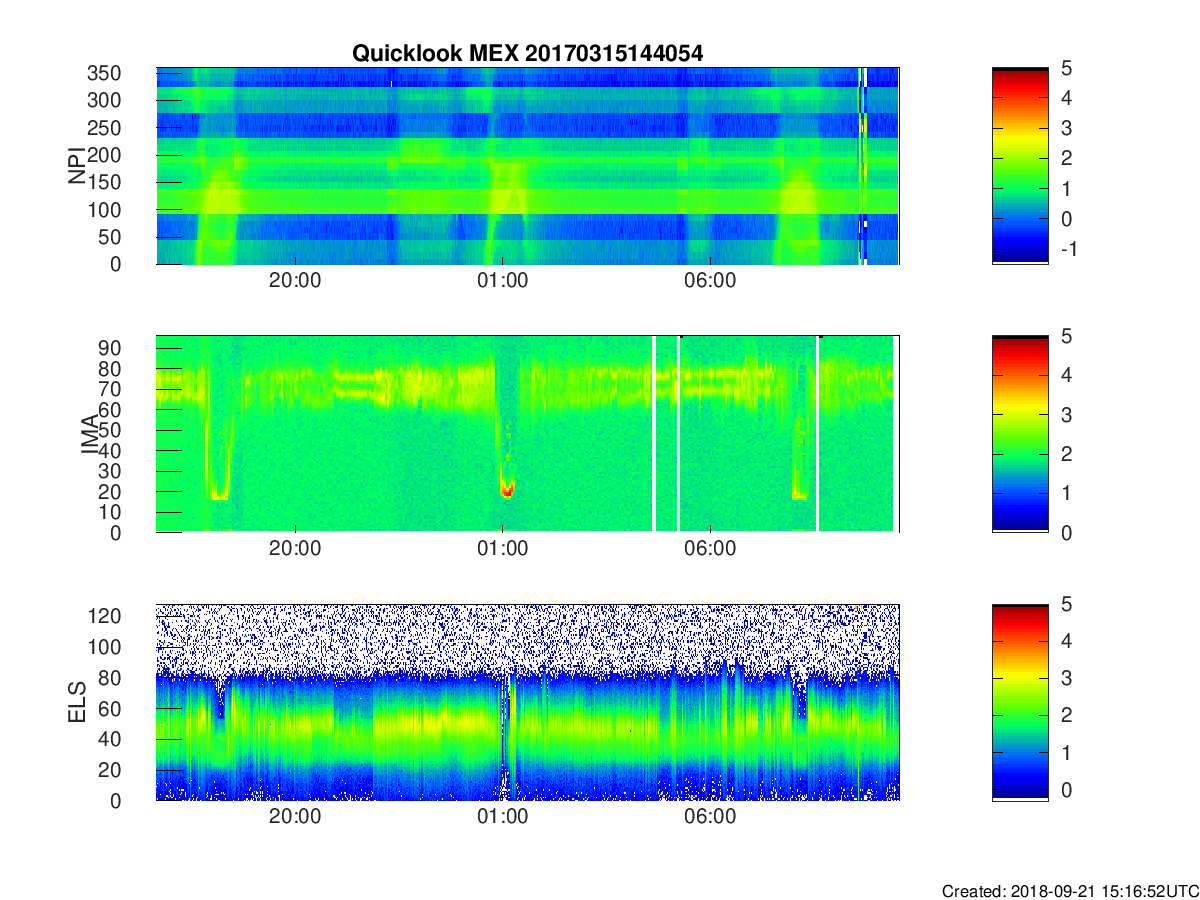This screenshot has width=1200, height=900.
Task: Click the 20:00 time label under IMA plot
Action: pyautogui.click(x=295, y=549)
